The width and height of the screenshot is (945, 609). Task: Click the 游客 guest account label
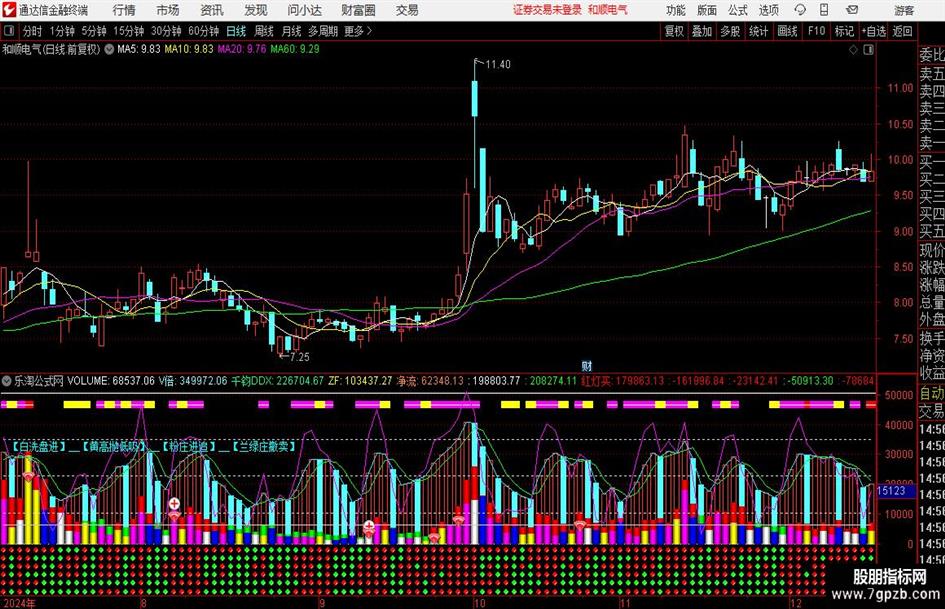(904, 10)
